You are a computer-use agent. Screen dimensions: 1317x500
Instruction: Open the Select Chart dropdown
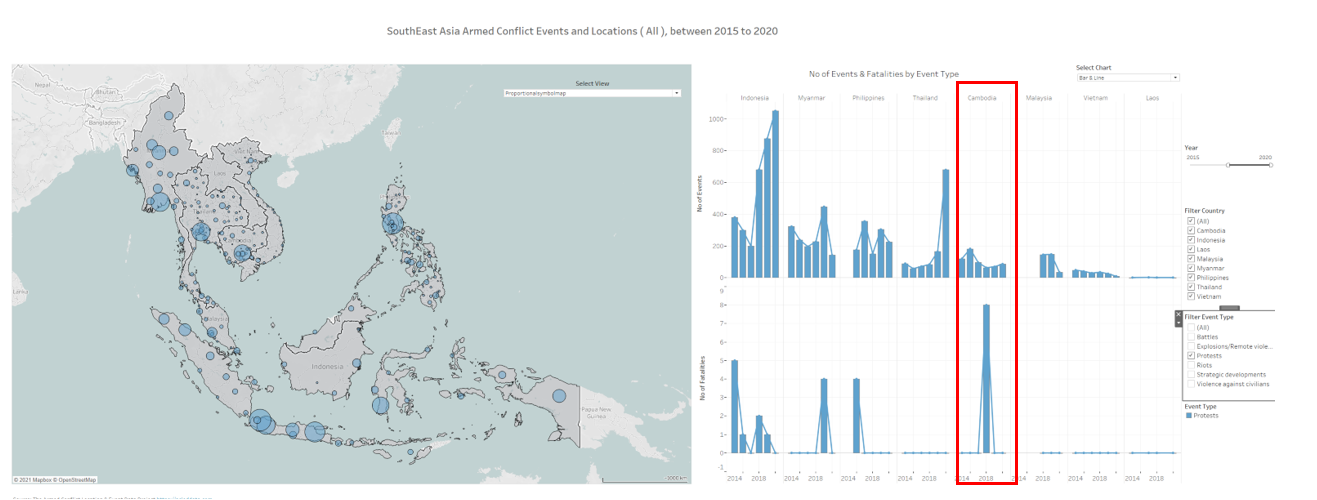click(1127, 77)
